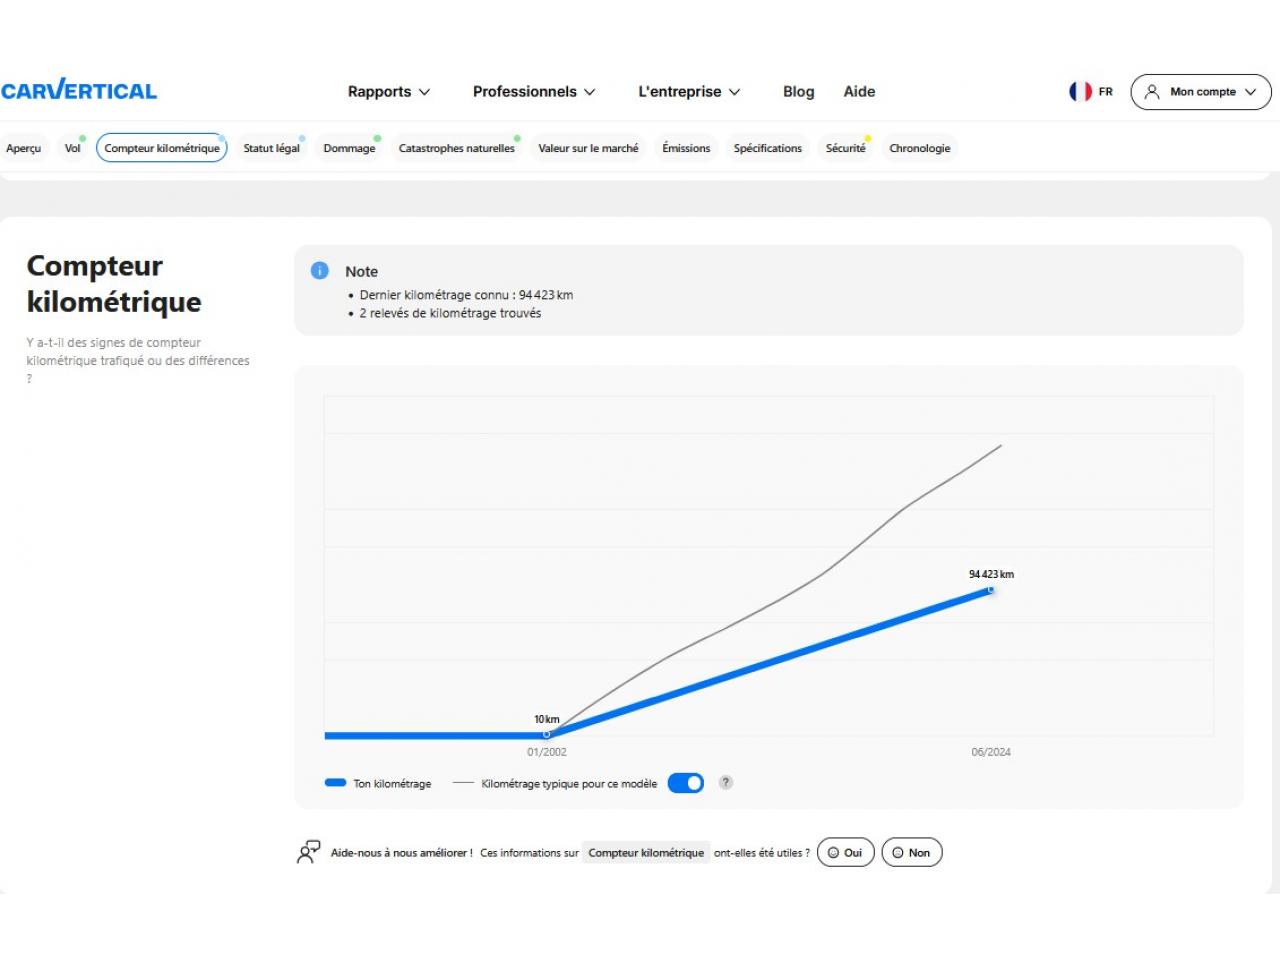
Task: Expand the L'entreprise menu
Action: click(689, 91)
